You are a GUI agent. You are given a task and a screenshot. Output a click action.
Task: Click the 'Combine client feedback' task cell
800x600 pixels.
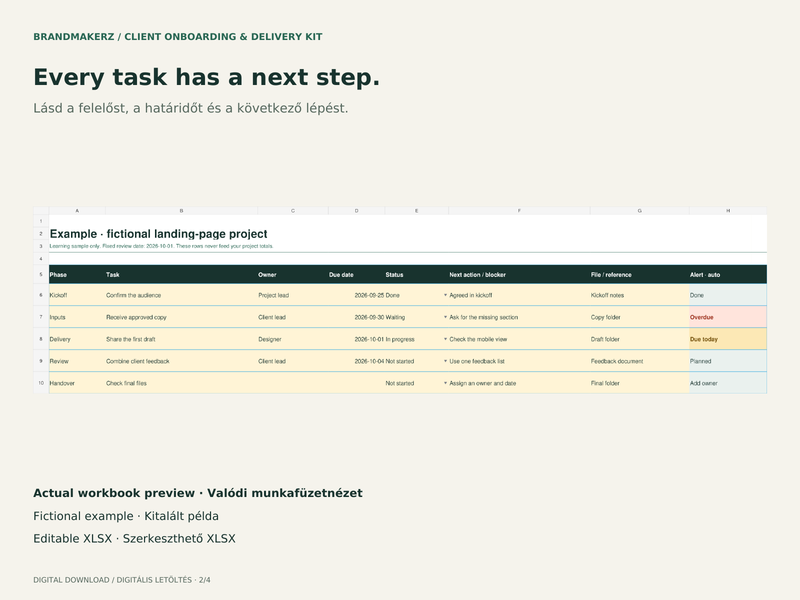(x=181, y=361)
